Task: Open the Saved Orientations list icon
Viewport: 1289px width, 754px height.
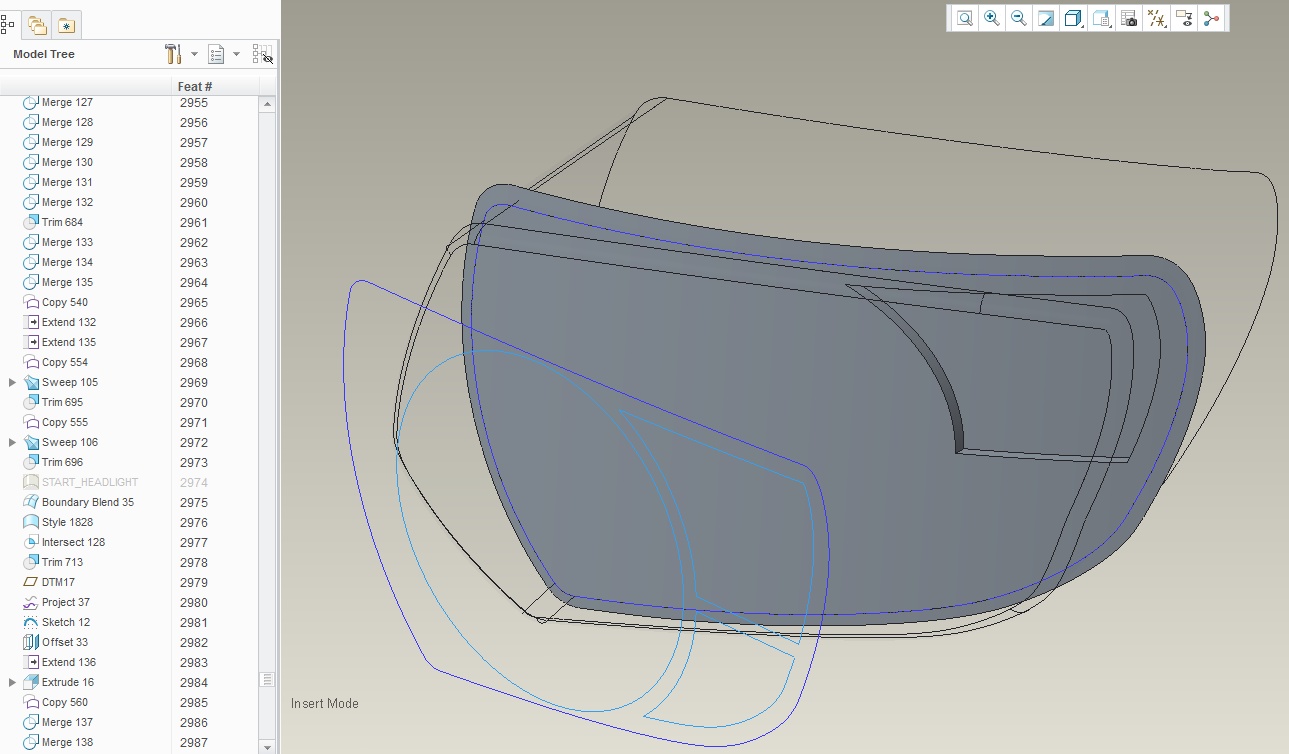Action: [1102, 18]
